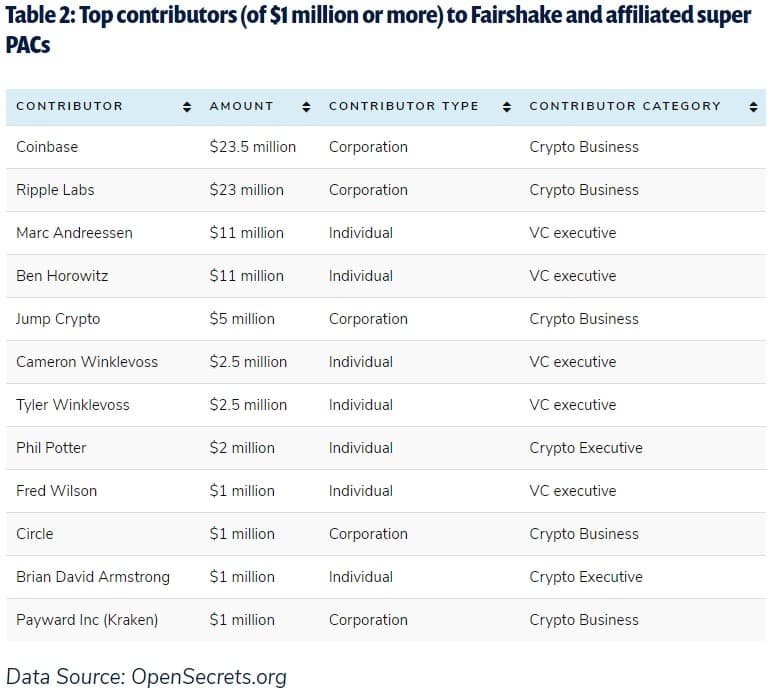Click the OpenSecrets.org data source text

point(209,677)
